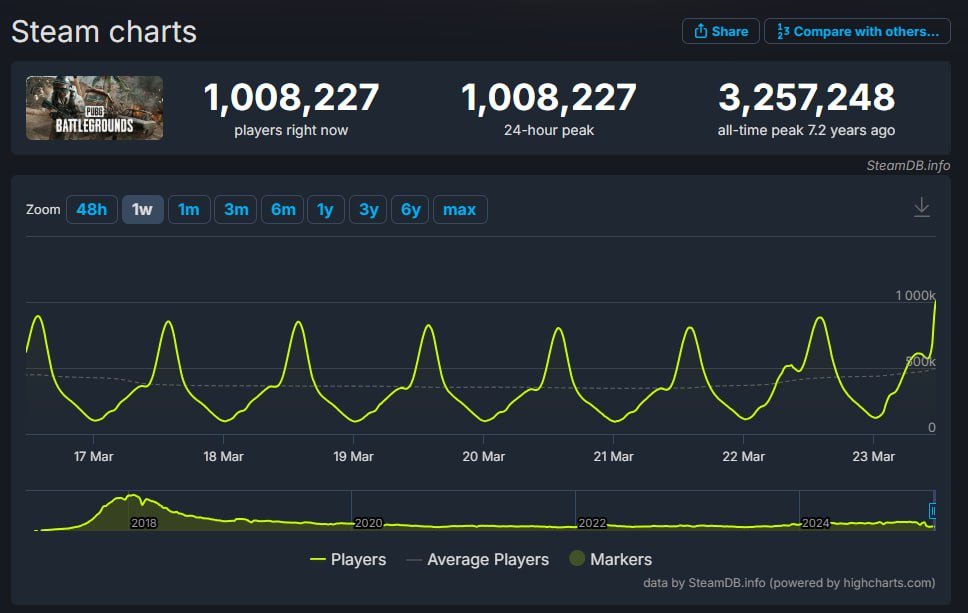Click the all-time peak 7.2 years ago text

pyautogui.click(x=806, y=130)
